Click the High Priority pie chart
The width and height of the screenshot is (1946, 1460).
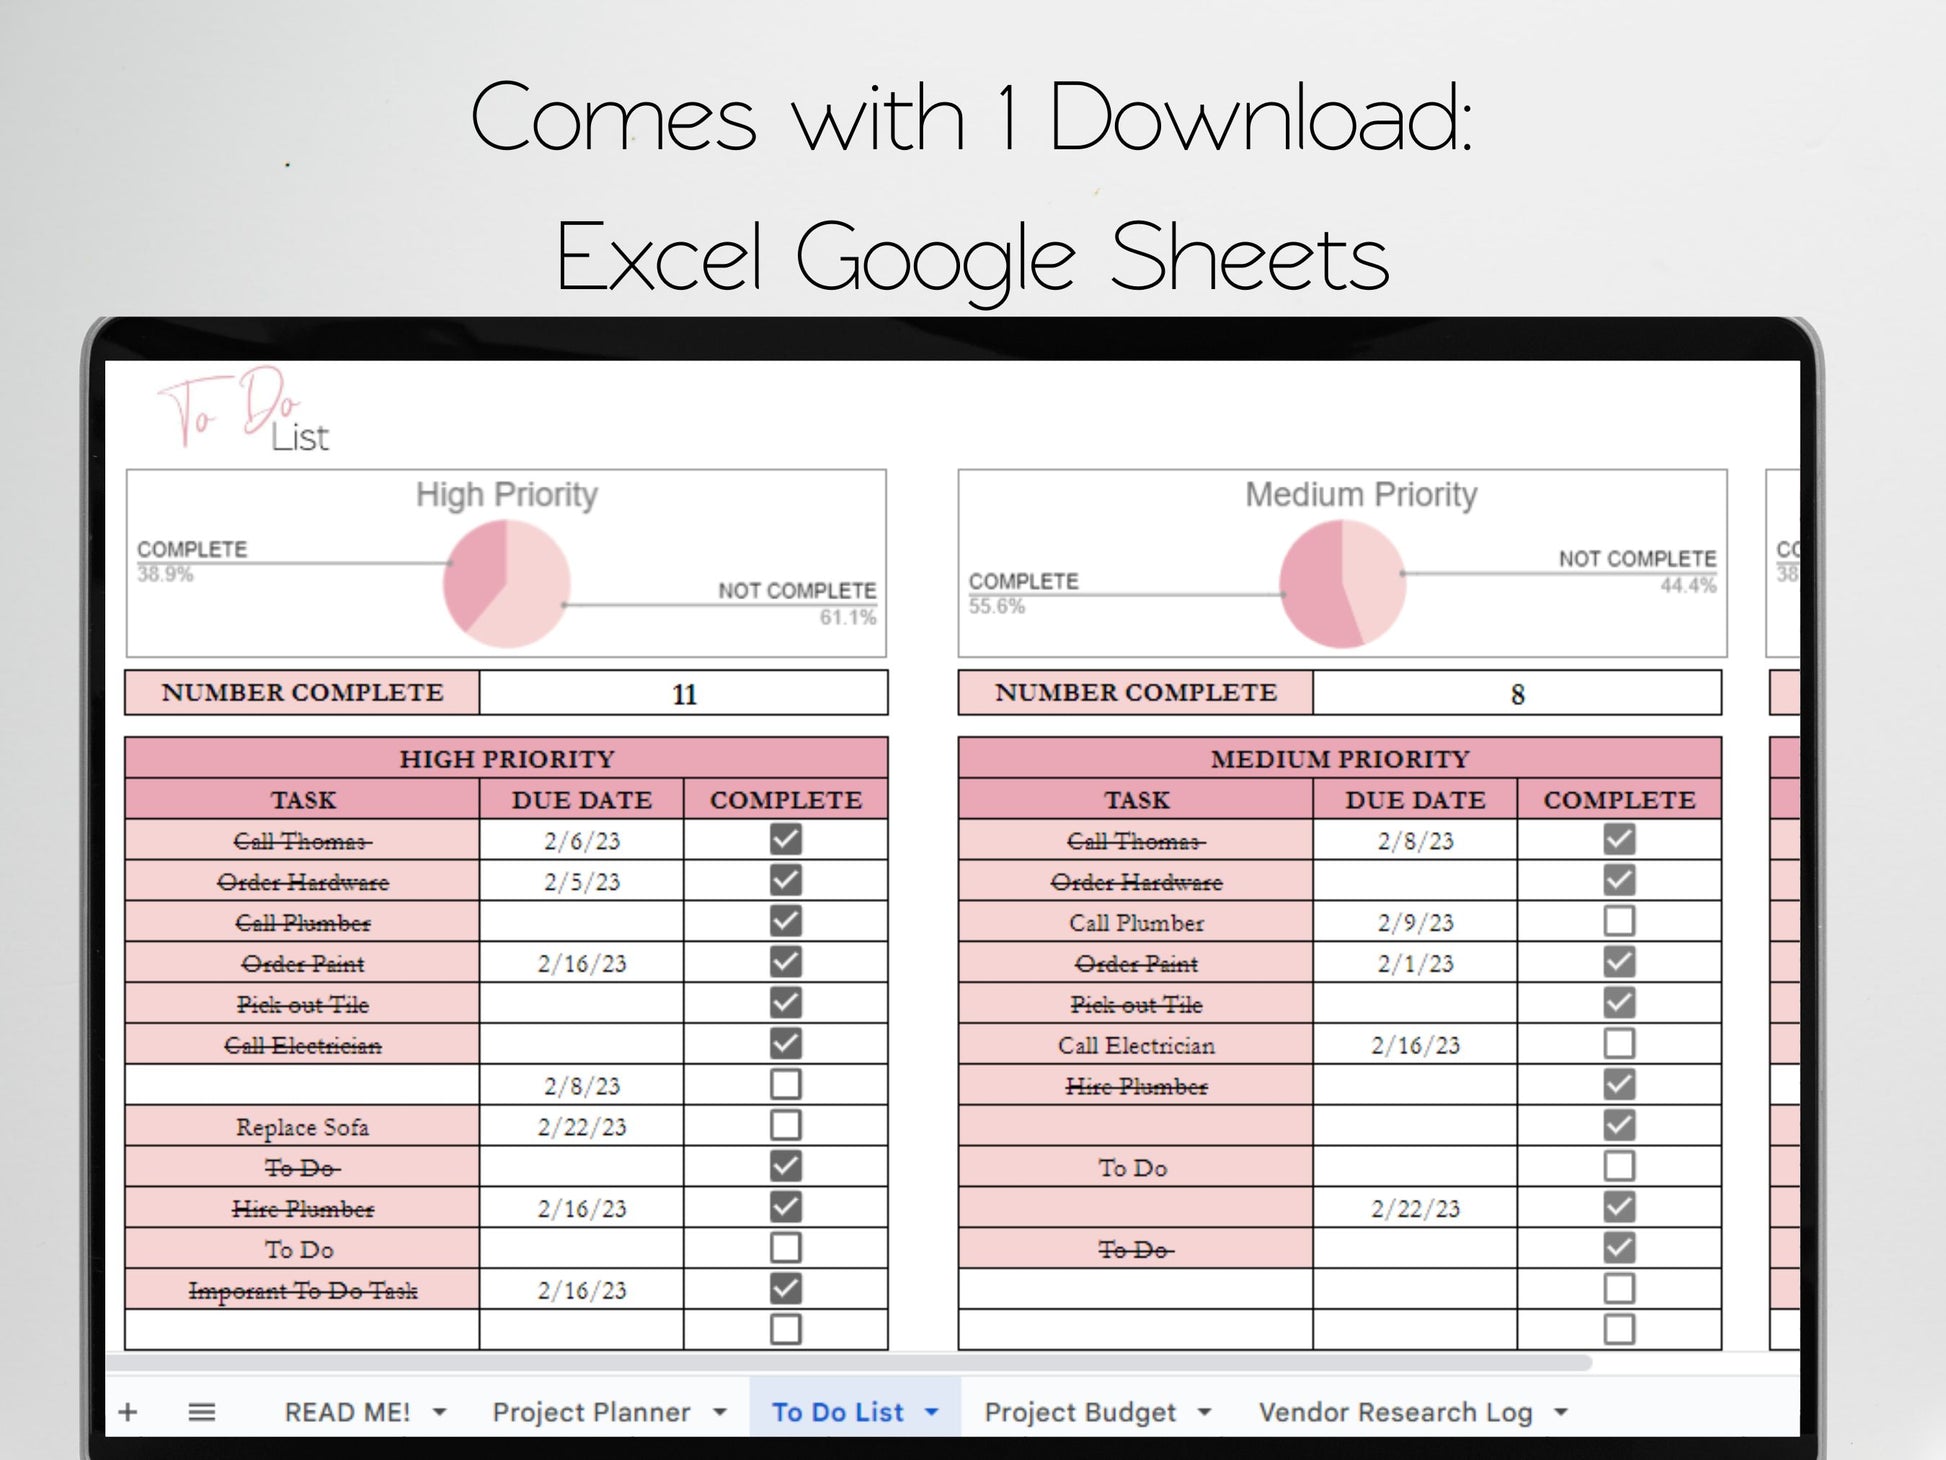point(506,584)
